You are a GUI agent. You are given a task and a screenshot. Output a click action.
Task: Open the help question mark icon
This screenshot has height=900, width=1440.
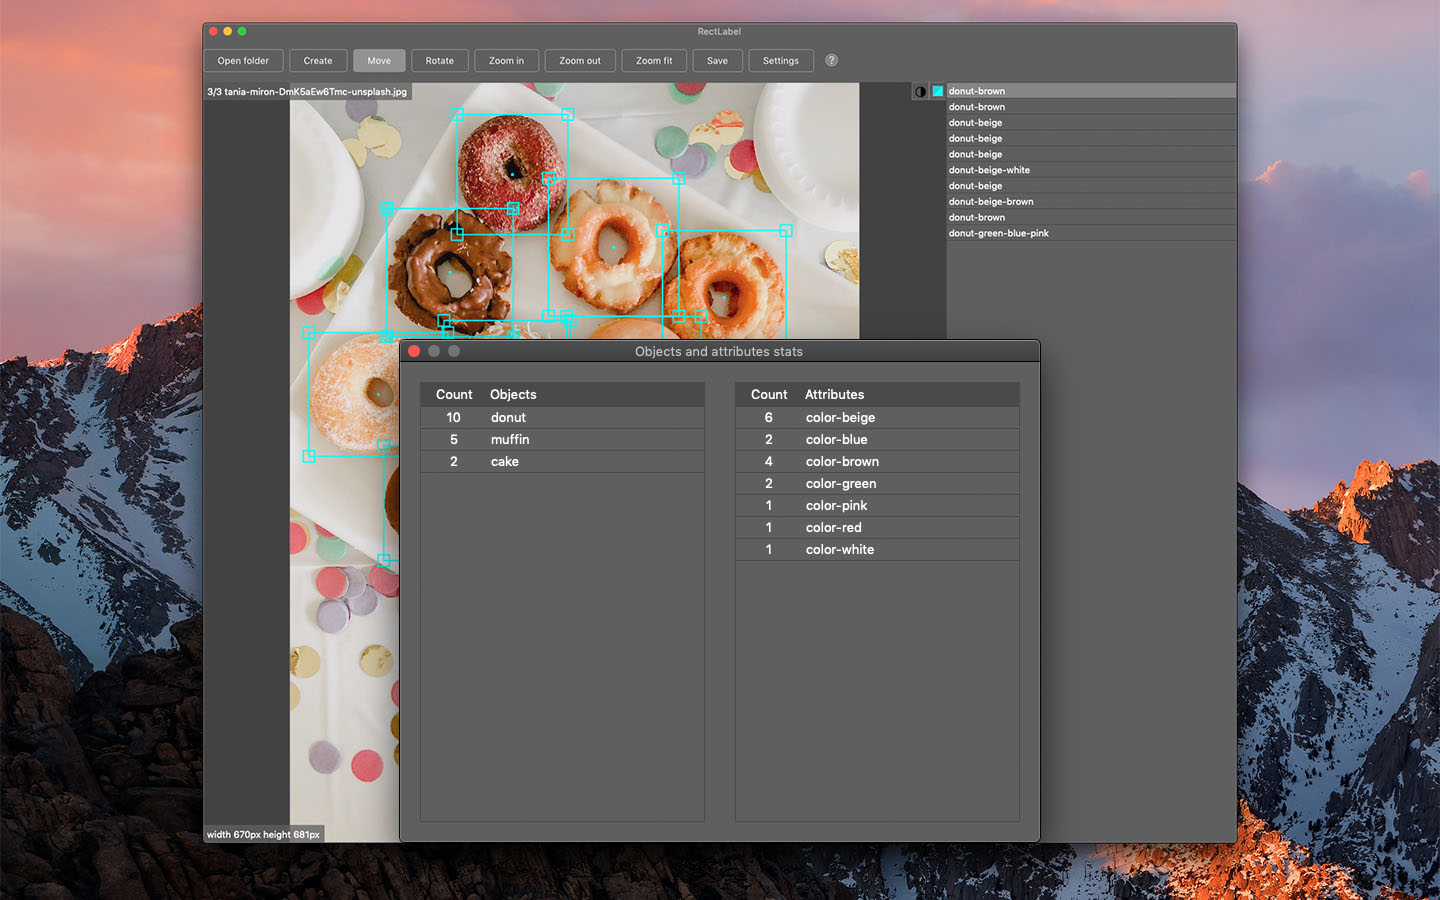coord(830,60)
